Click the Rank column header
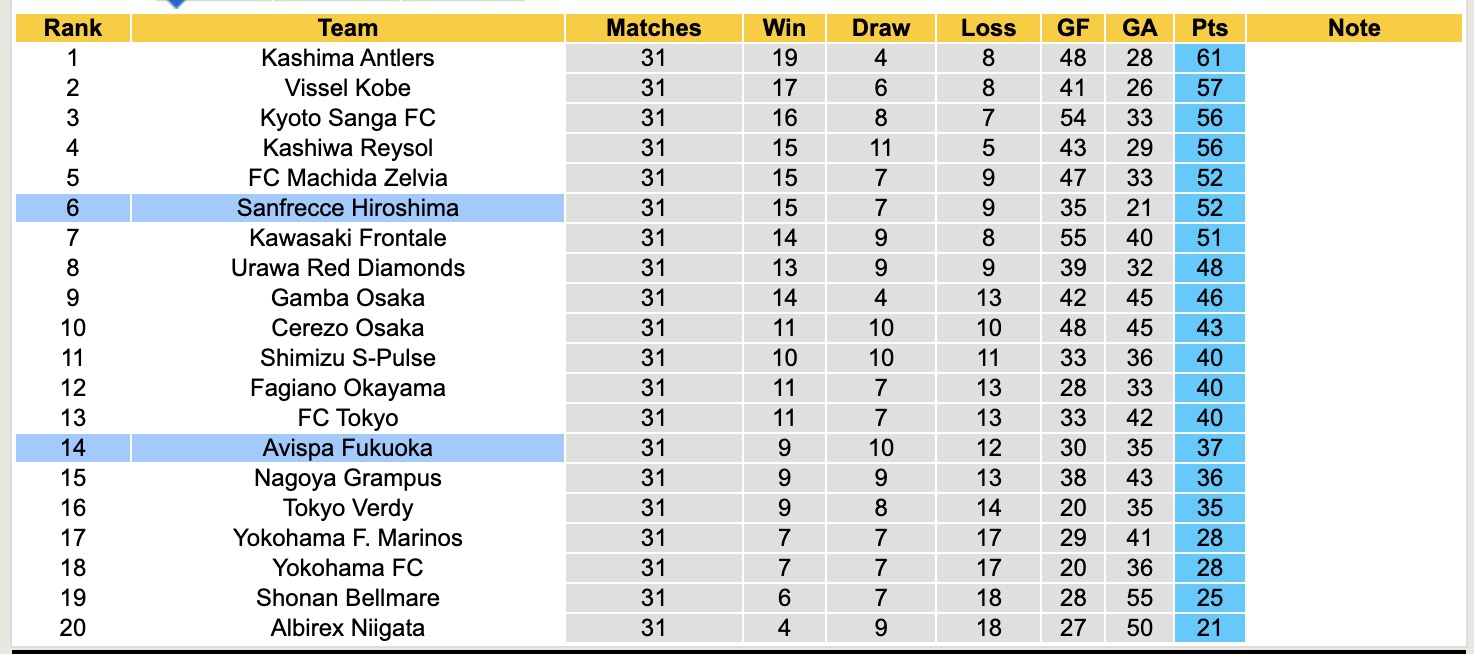The height and width of the screenshot is (654, 1474). click(73, 28)
